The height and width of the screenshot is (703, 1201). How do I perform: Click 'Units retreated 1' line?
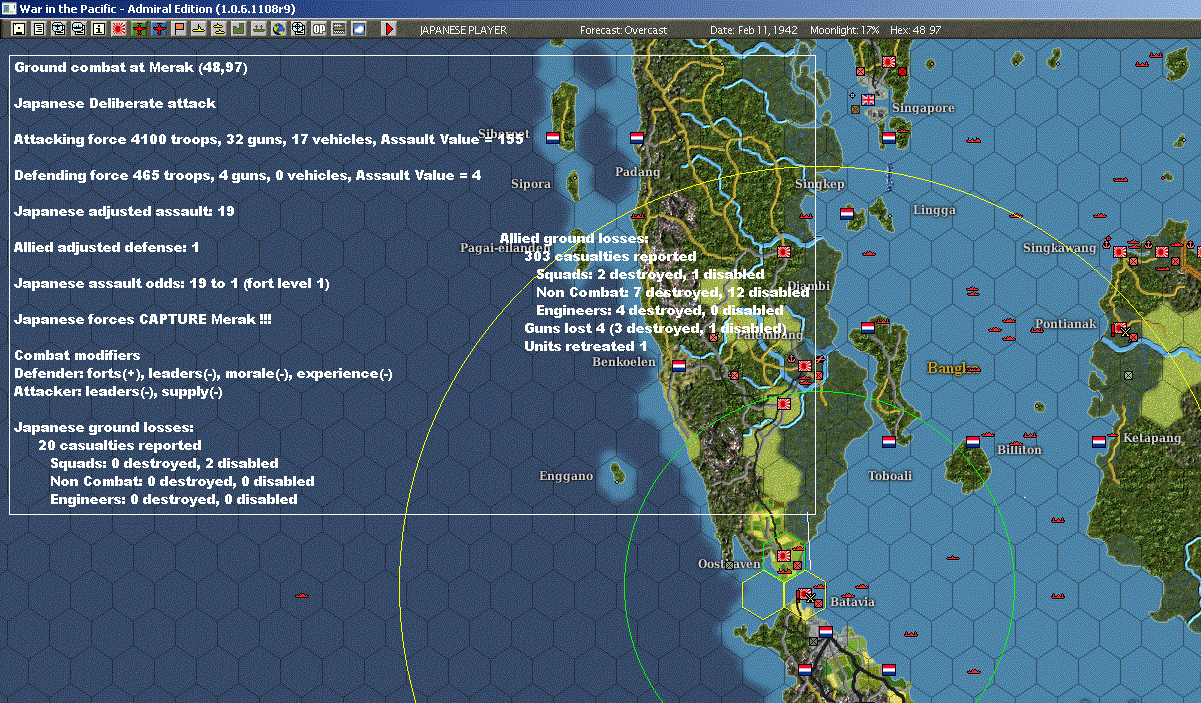click(586, 346)
